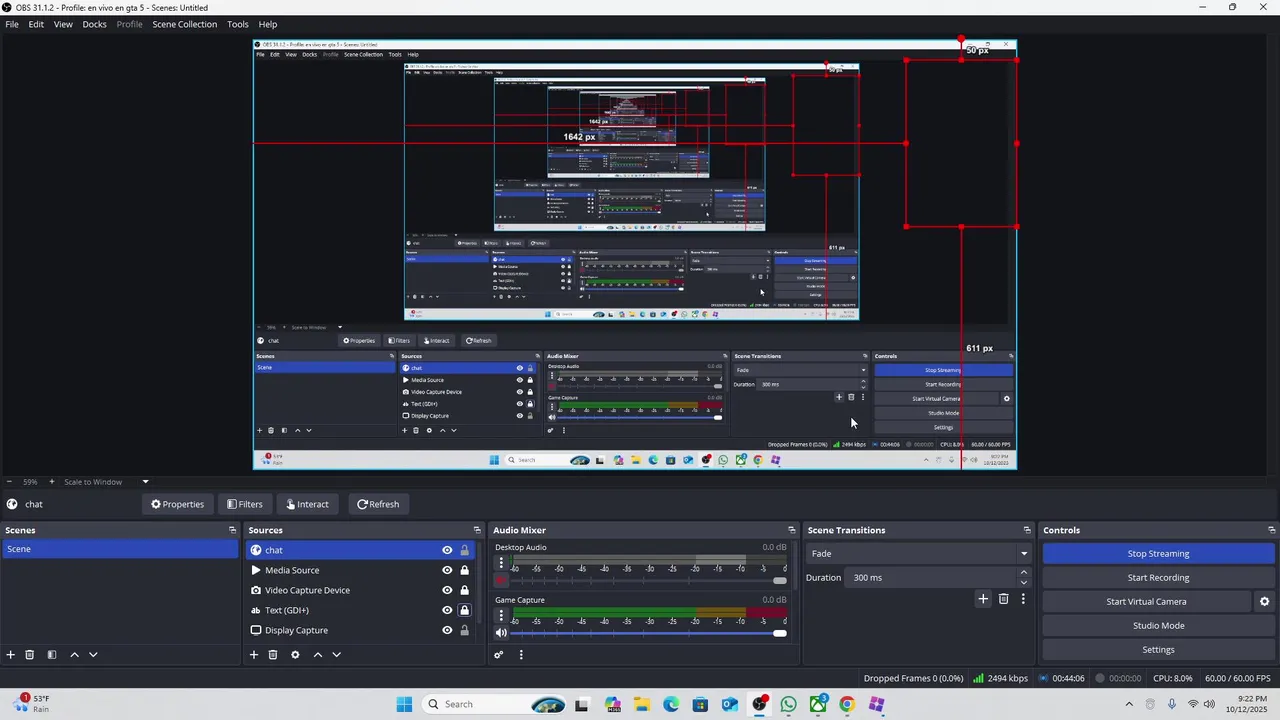
Task: Unmute Desktop Audio
Action: pos(501,580)
